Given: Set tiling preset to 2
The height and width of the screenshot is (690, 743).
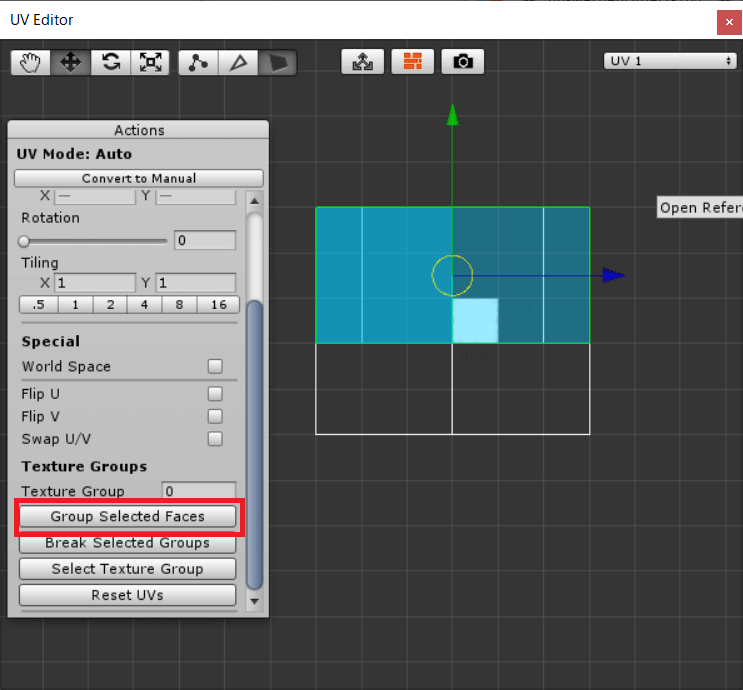Looking at the screenshot, I should [110, 305].
